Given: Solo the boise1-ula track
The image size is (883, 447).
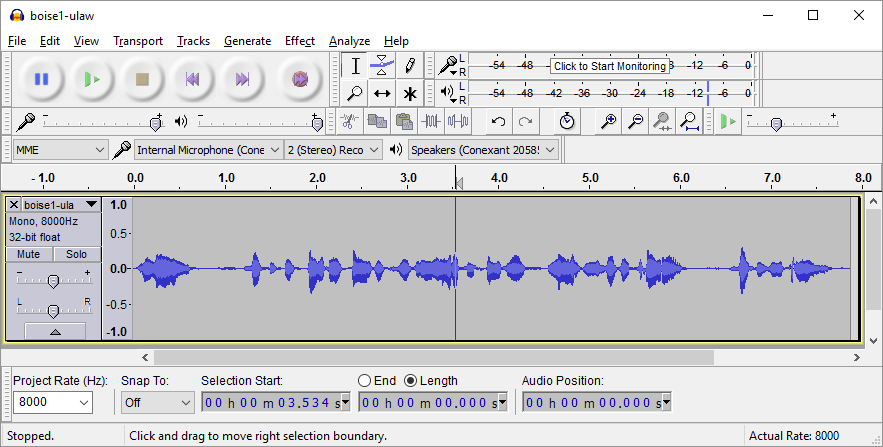Looking at the screenshot, I should (77, 254).
